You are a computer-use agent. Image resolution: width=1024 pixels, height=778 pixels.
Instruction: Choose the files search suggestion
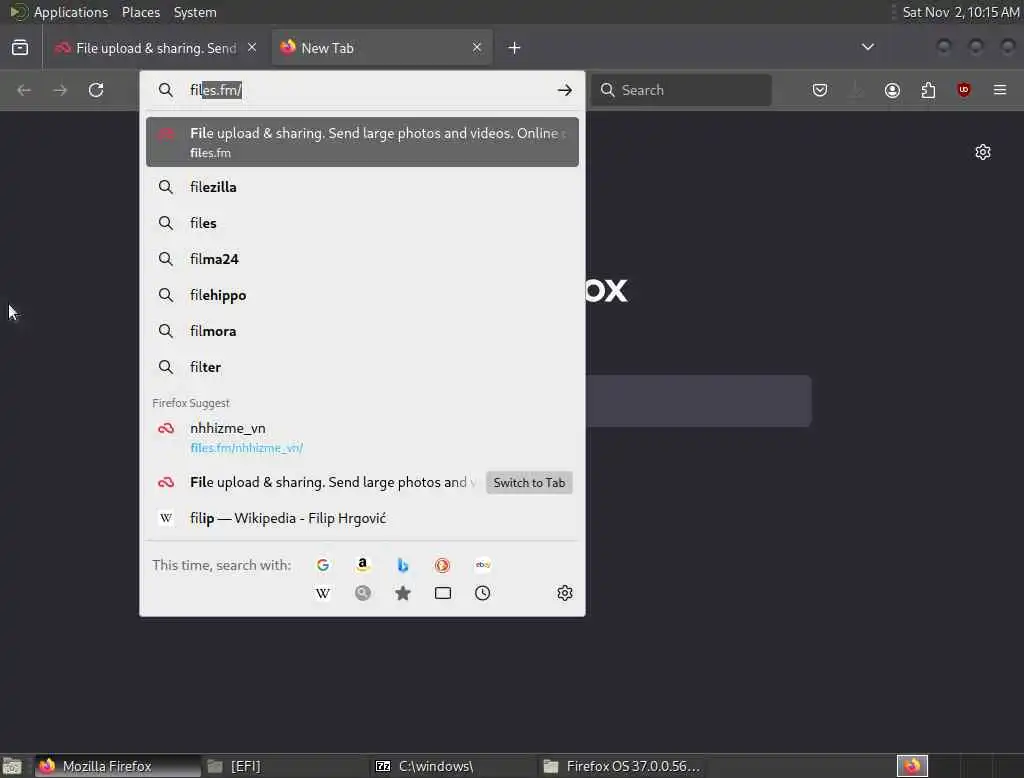362,223
